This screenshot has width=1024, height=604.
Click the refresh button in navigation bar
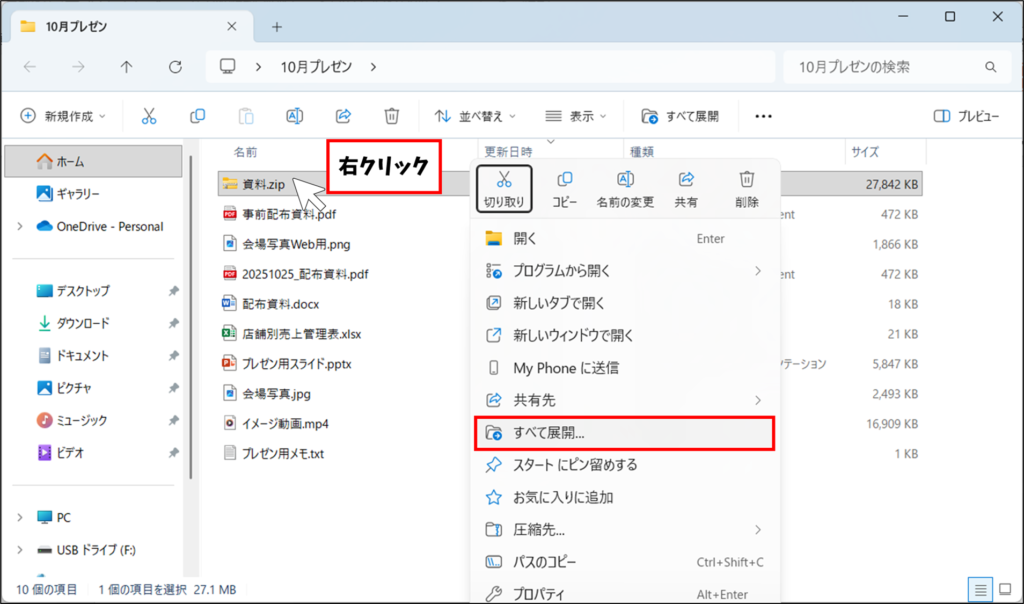(176, 67)
